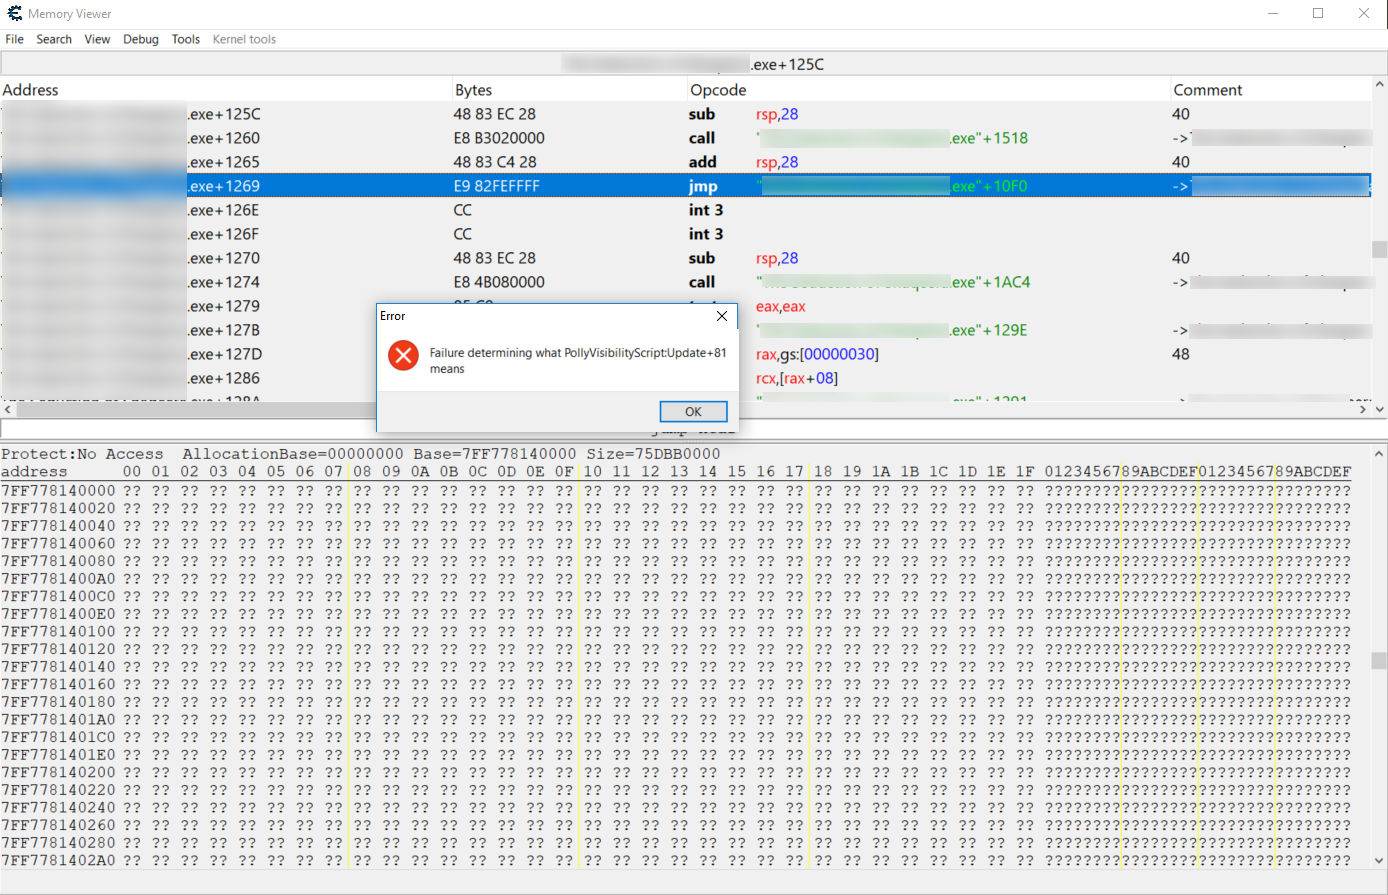This screenshot has height=895, width=1388.
Task: Open the Kernel tools menu
Action: pos(243,39)
